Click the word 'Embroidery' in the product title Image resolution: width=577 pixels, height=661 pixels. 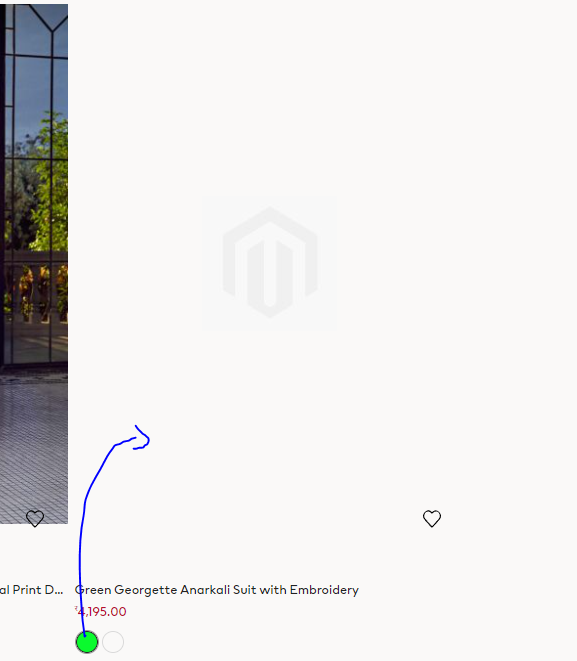click(324, 590)
